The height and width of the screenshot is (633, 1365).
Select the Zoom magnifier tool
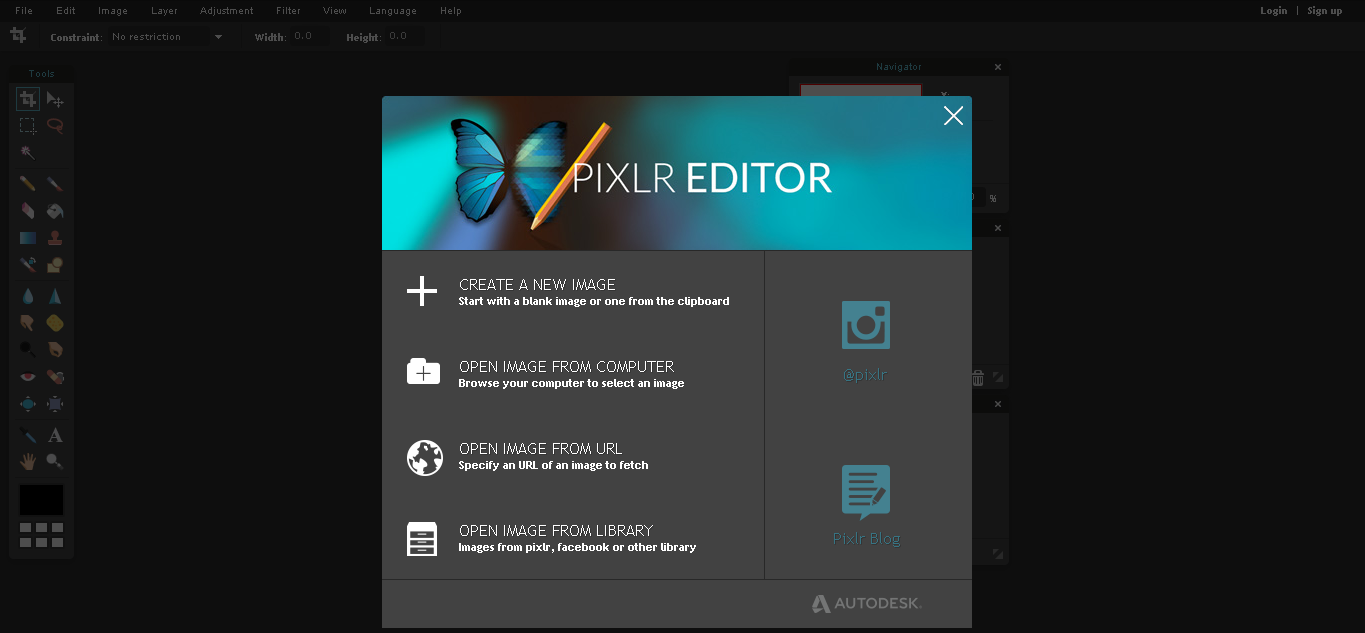click(x=55, y=462)
